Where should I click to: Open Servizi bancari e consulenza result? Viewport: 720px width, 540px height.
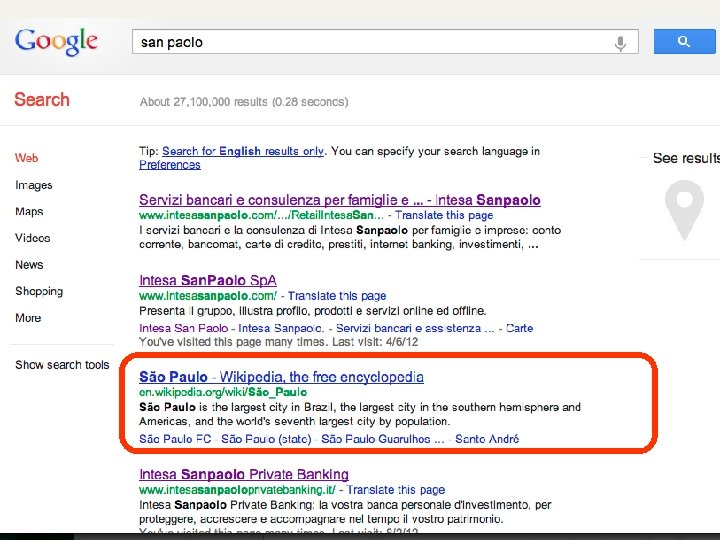click(340, 200)
